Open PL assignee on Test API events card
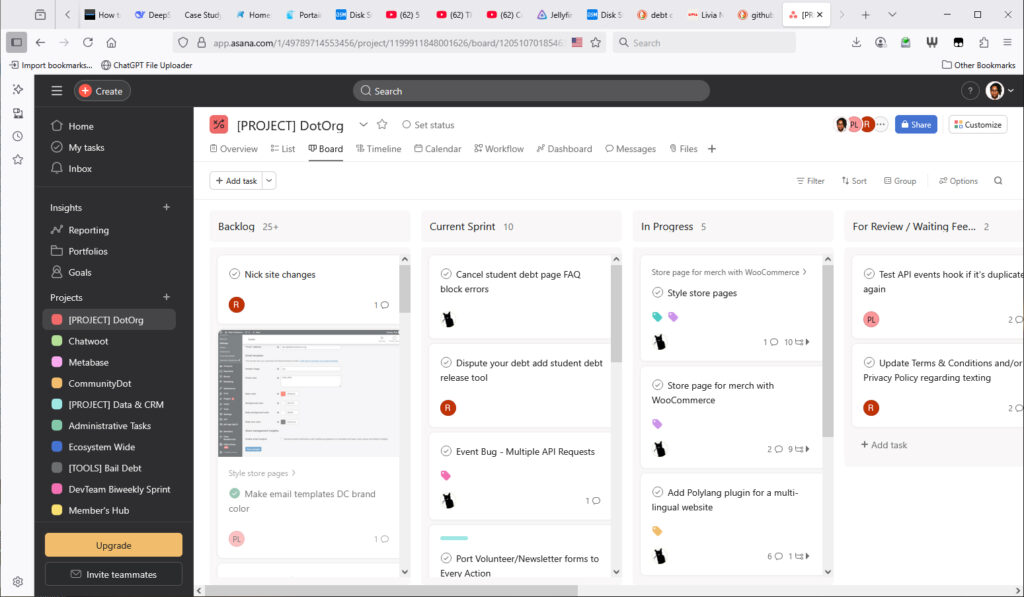The width and height of the screenshot is (1024, 597). [871, 319]
